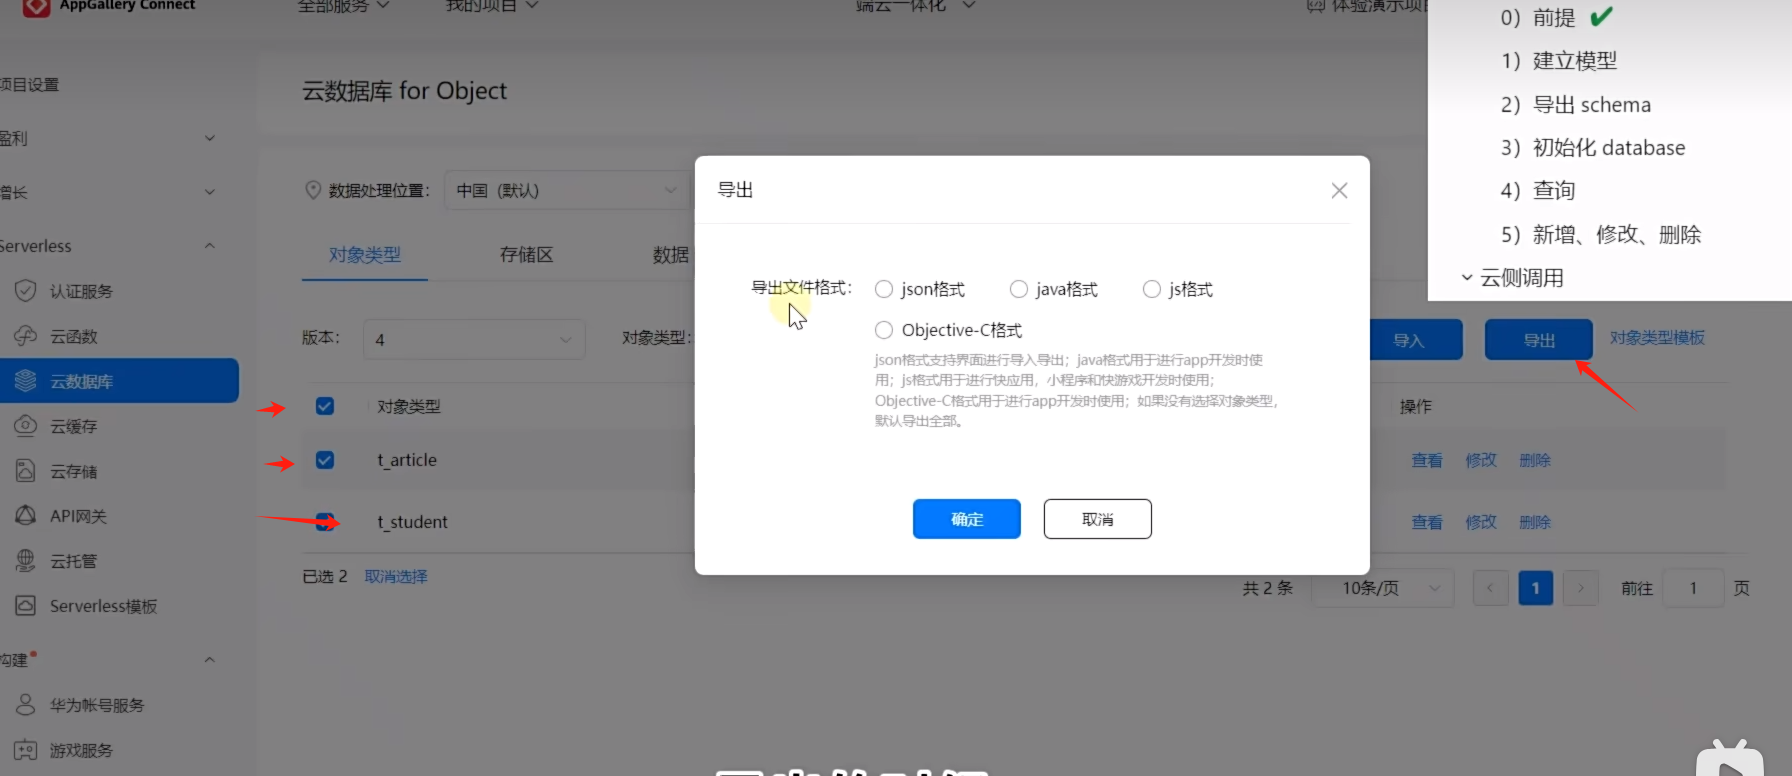The width and height of the screenshot is (1792, 776).
Task: Switch to the 数据 tab
Action: pos(671,255)
